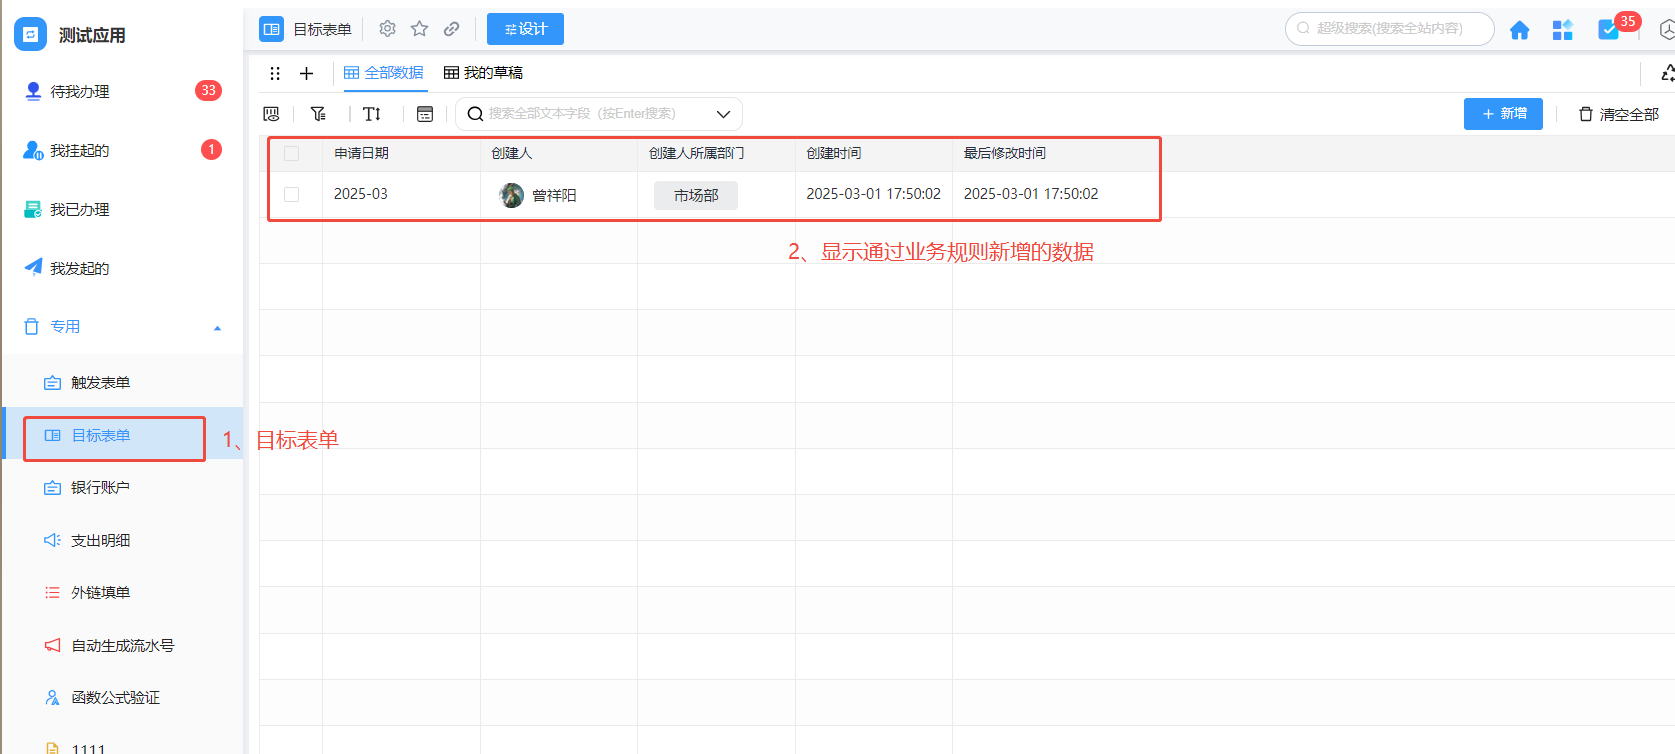Screen dimensions: 1675x754
Task: Open 银行账户 in the sidebar
Action: click(100, 488)
